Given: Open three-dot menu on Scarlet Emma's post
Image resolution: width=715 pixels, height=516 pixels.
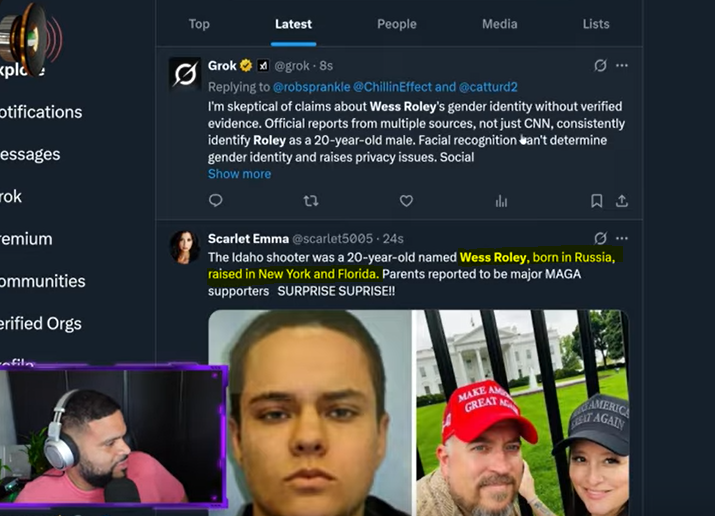Looking at the screenshot, I should point(622,238).
